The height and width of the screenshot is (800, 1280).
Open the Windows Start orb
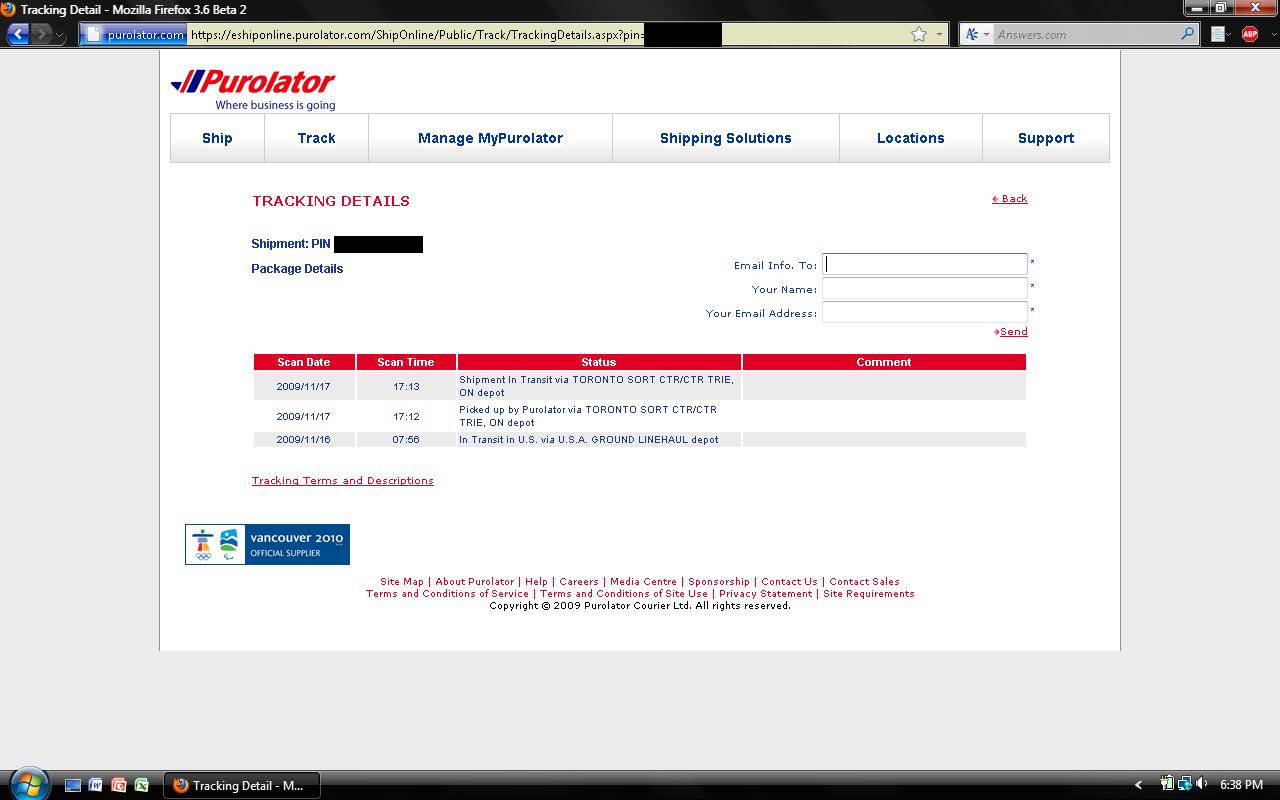point(27,784)
